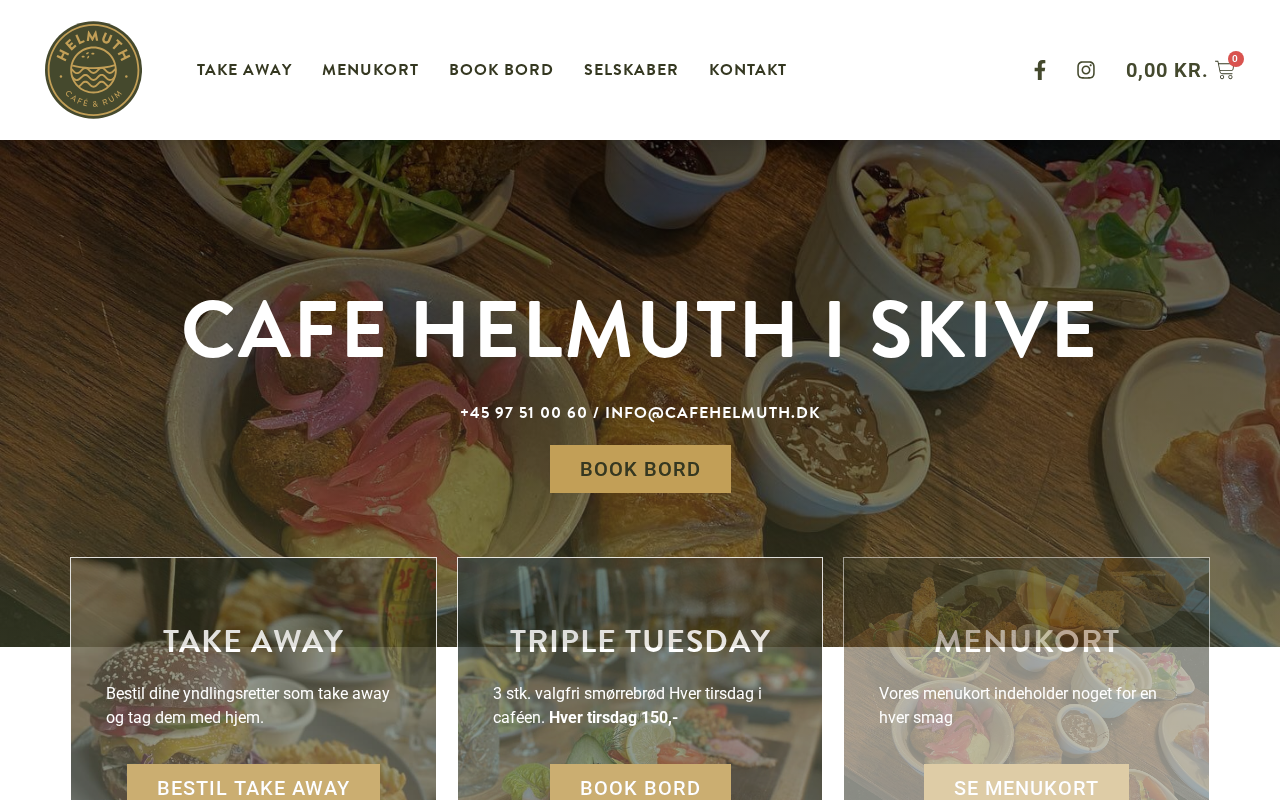This screenshot has width=1280, height=800.
Task: Click the Menukort card heading
Action: pos(1026,641)
